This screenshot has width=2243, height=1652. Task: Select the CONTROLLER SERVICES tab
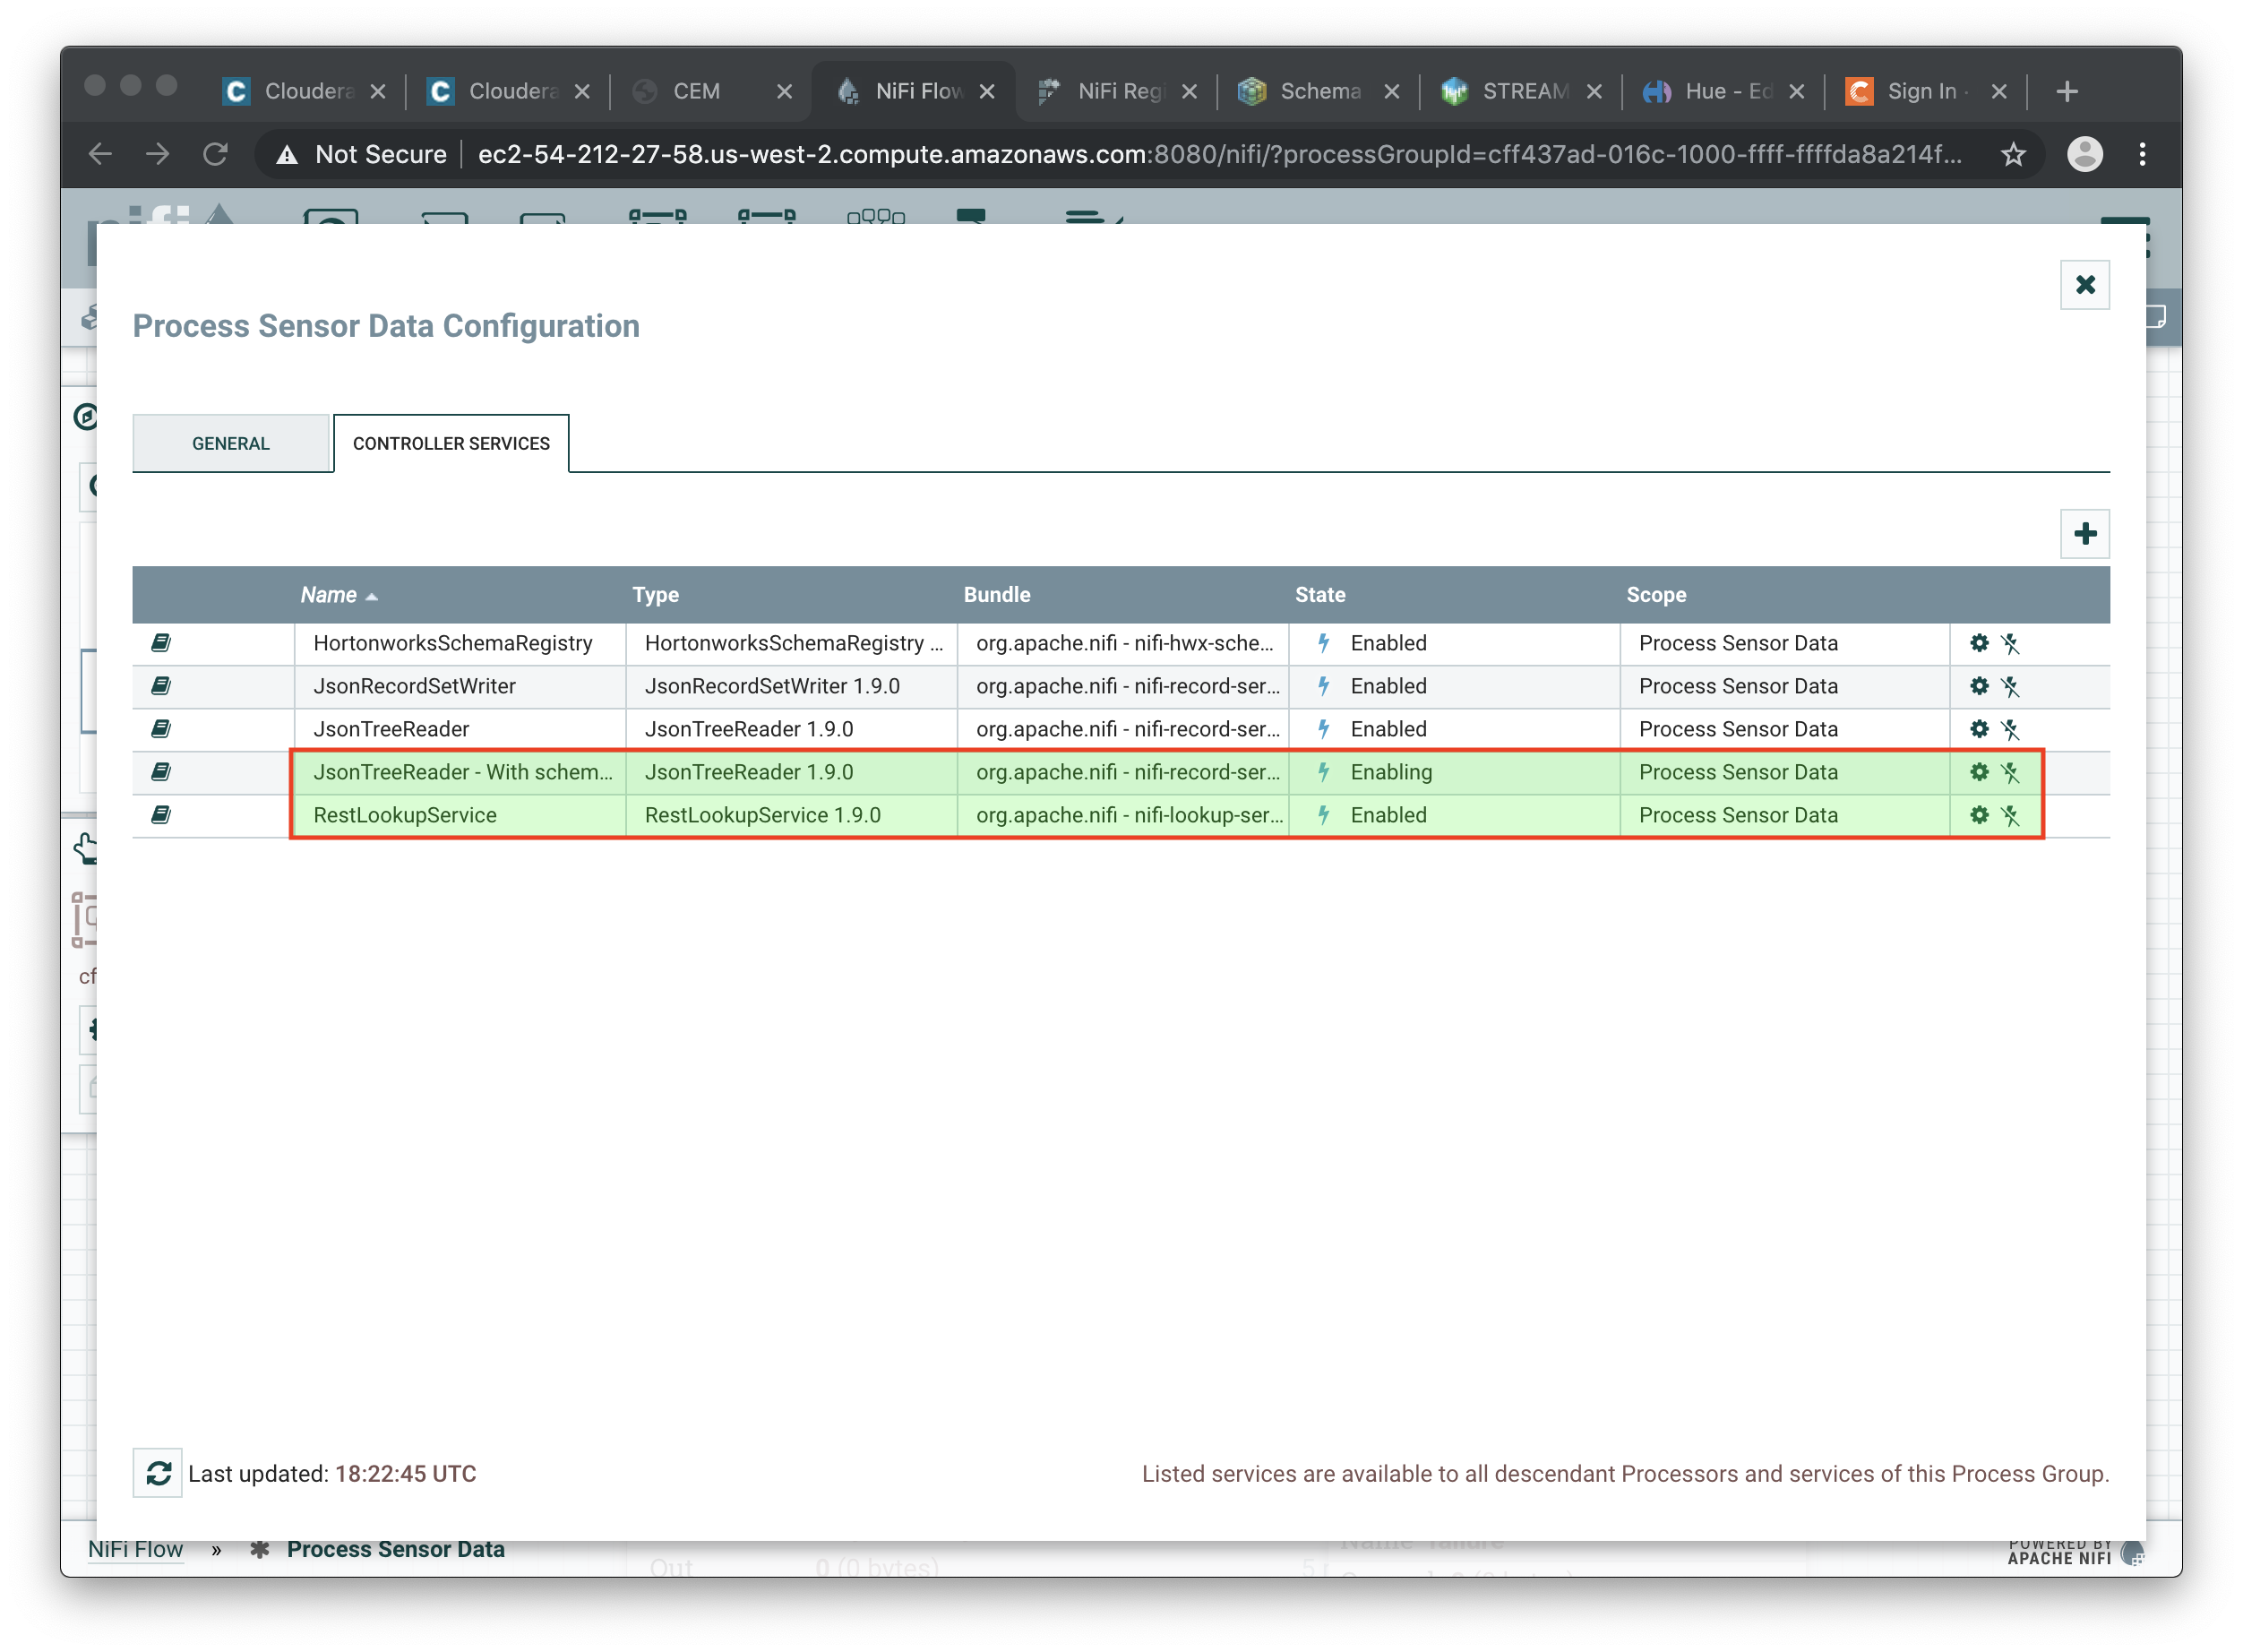[451, 443]
